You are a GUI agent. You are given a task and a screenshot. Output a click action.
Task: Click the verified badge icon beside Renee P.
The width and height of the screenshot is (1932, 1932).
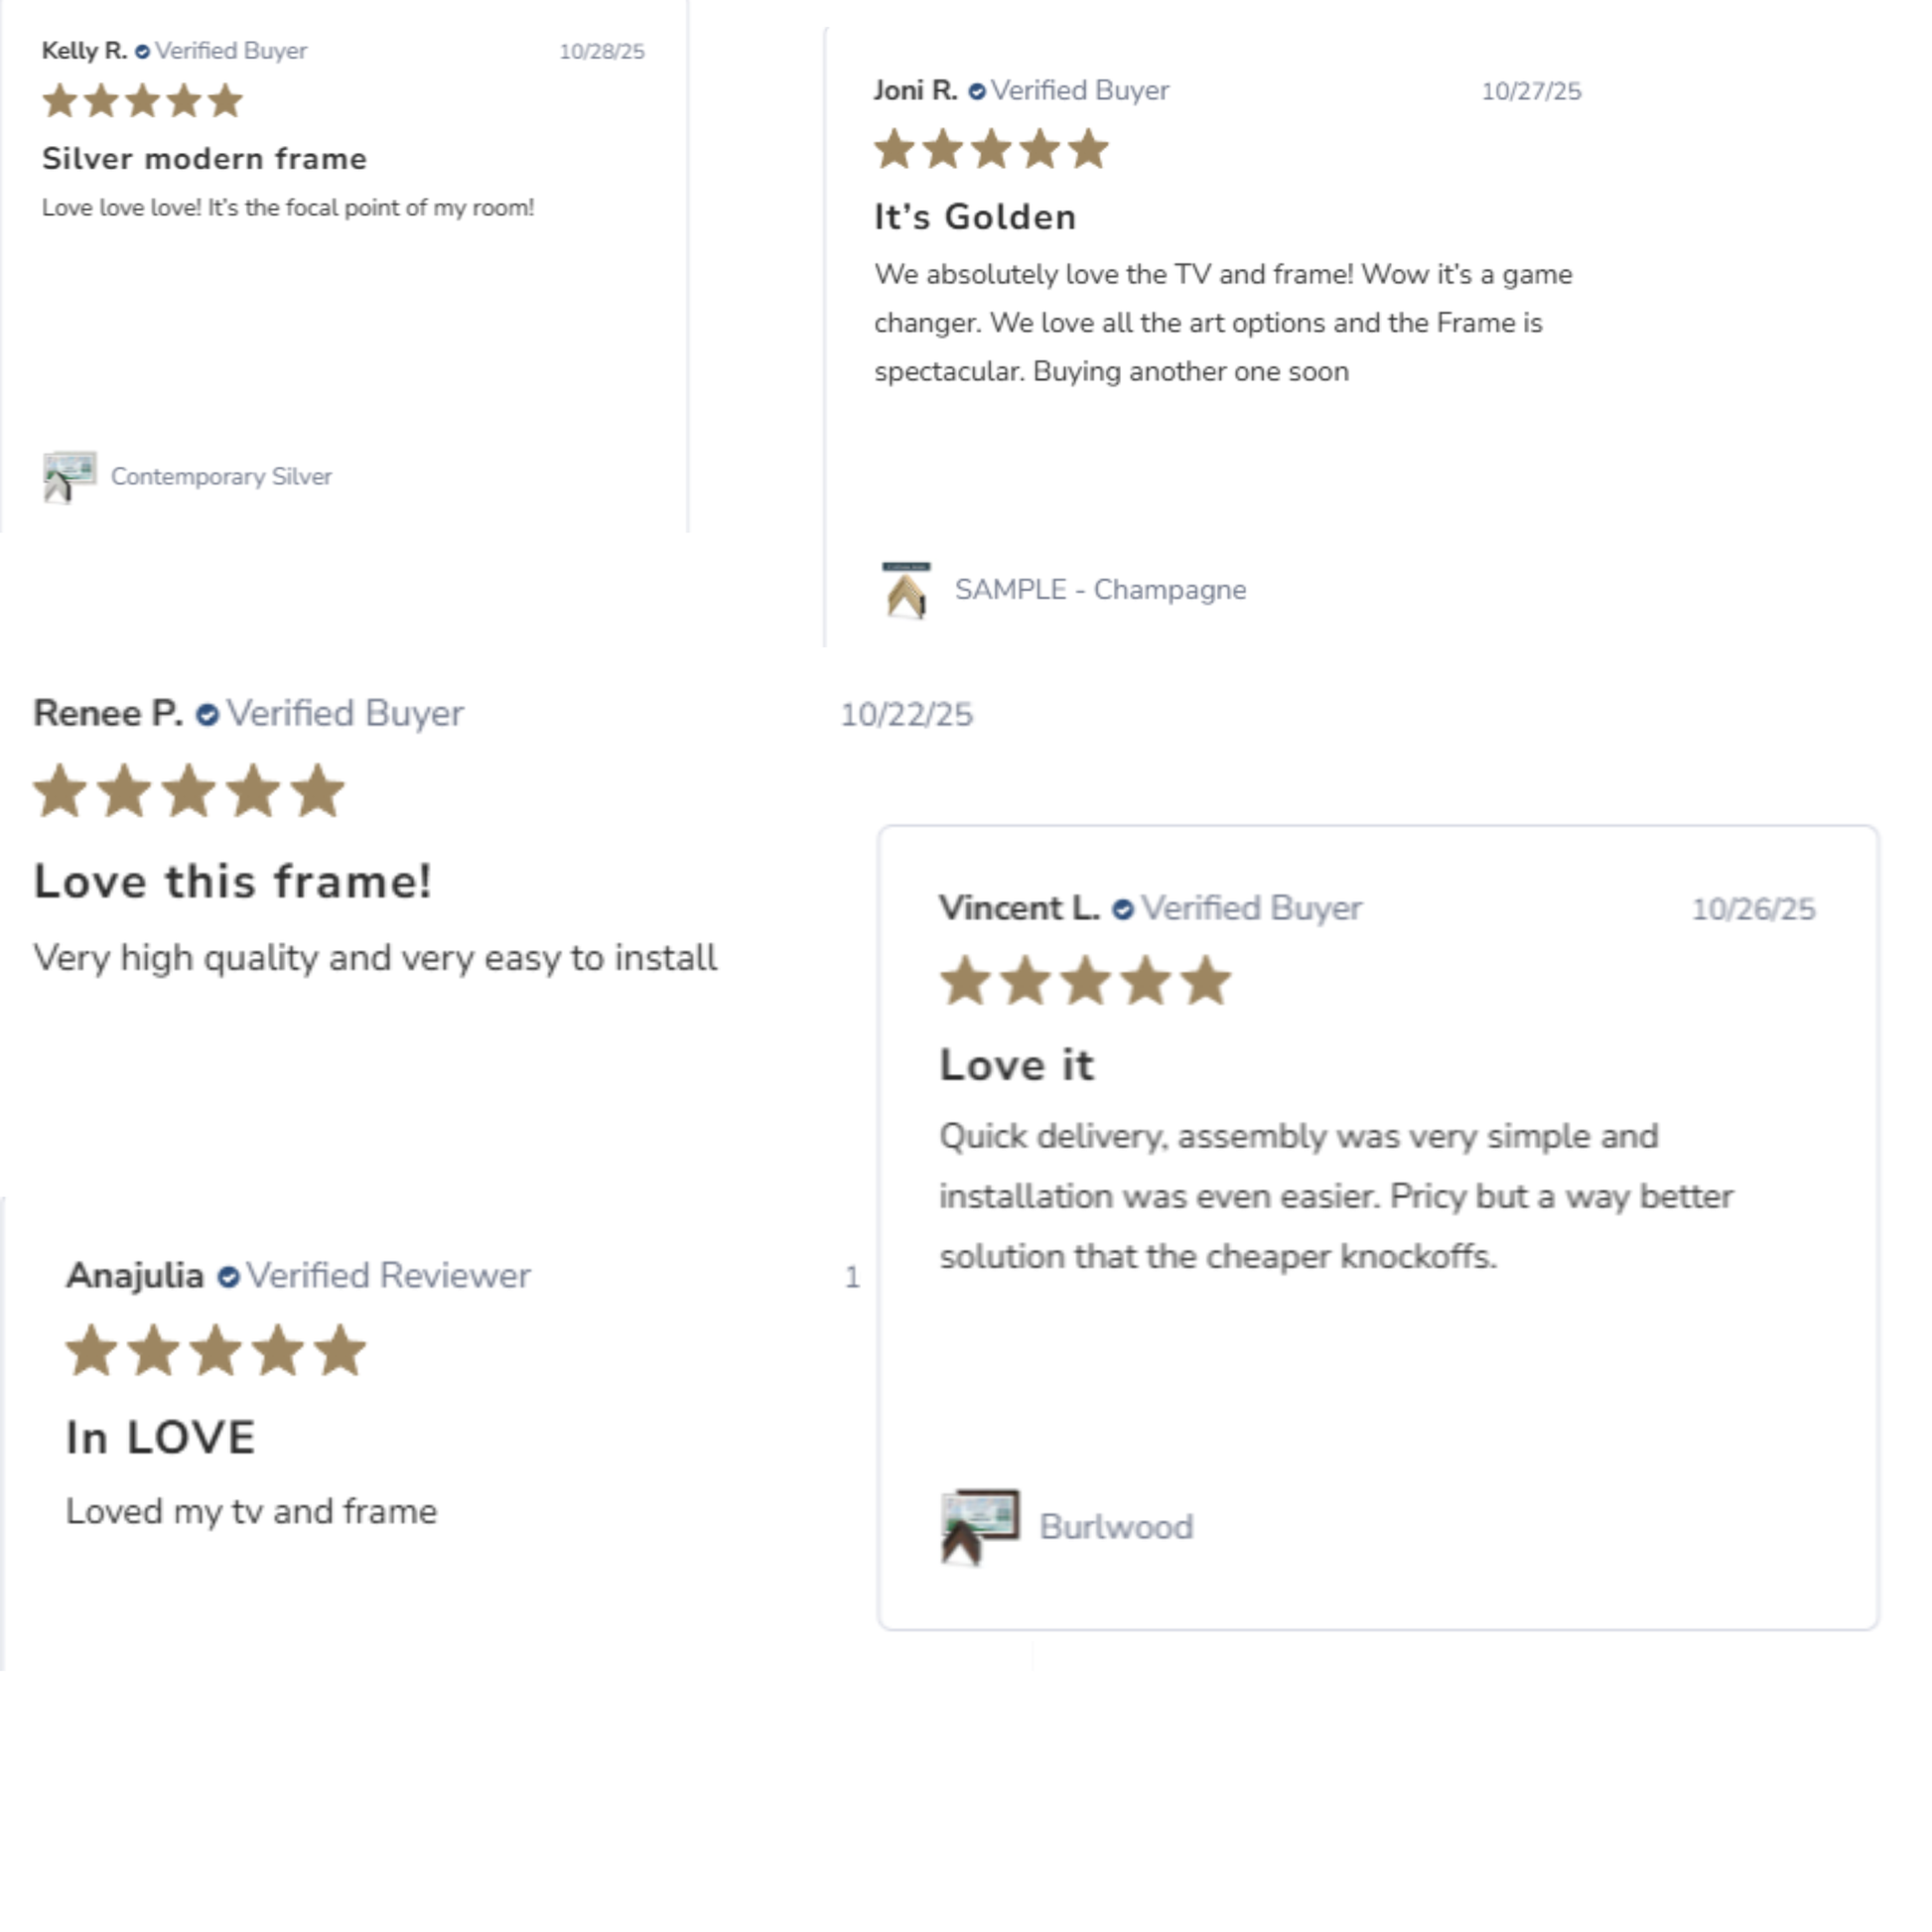pos(207,715)
